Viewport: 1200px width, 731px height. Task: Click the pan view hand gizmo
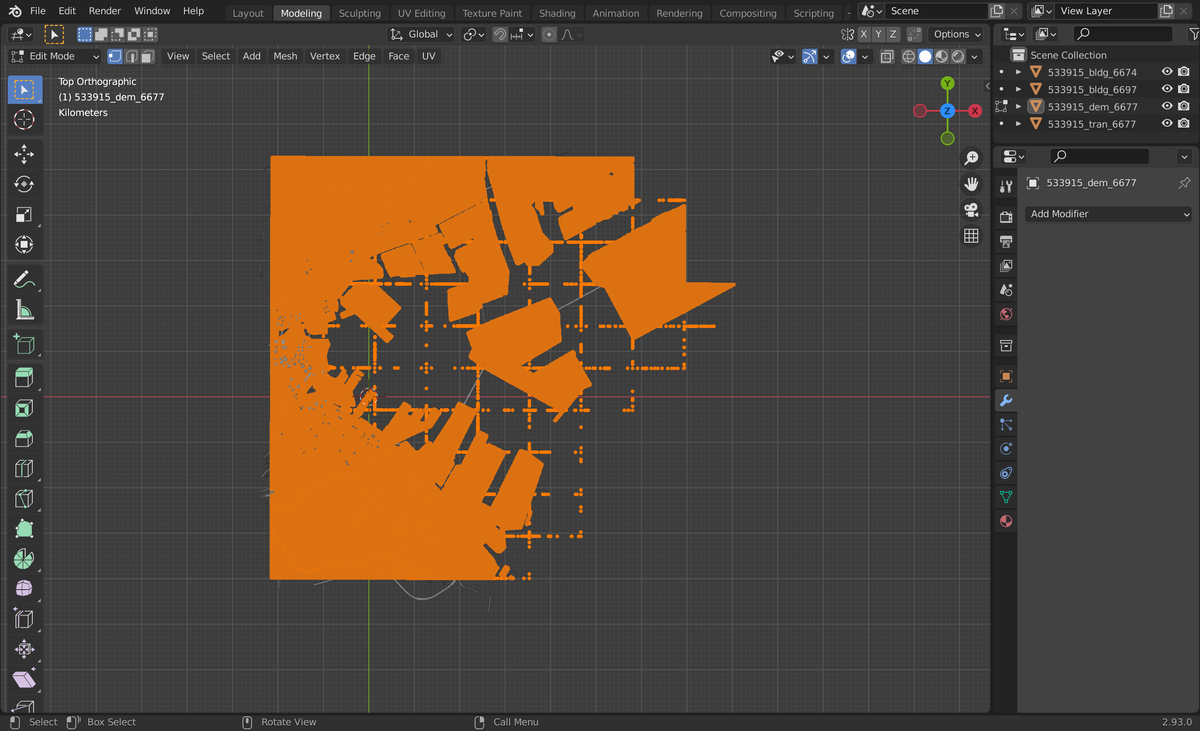[971, 184]
